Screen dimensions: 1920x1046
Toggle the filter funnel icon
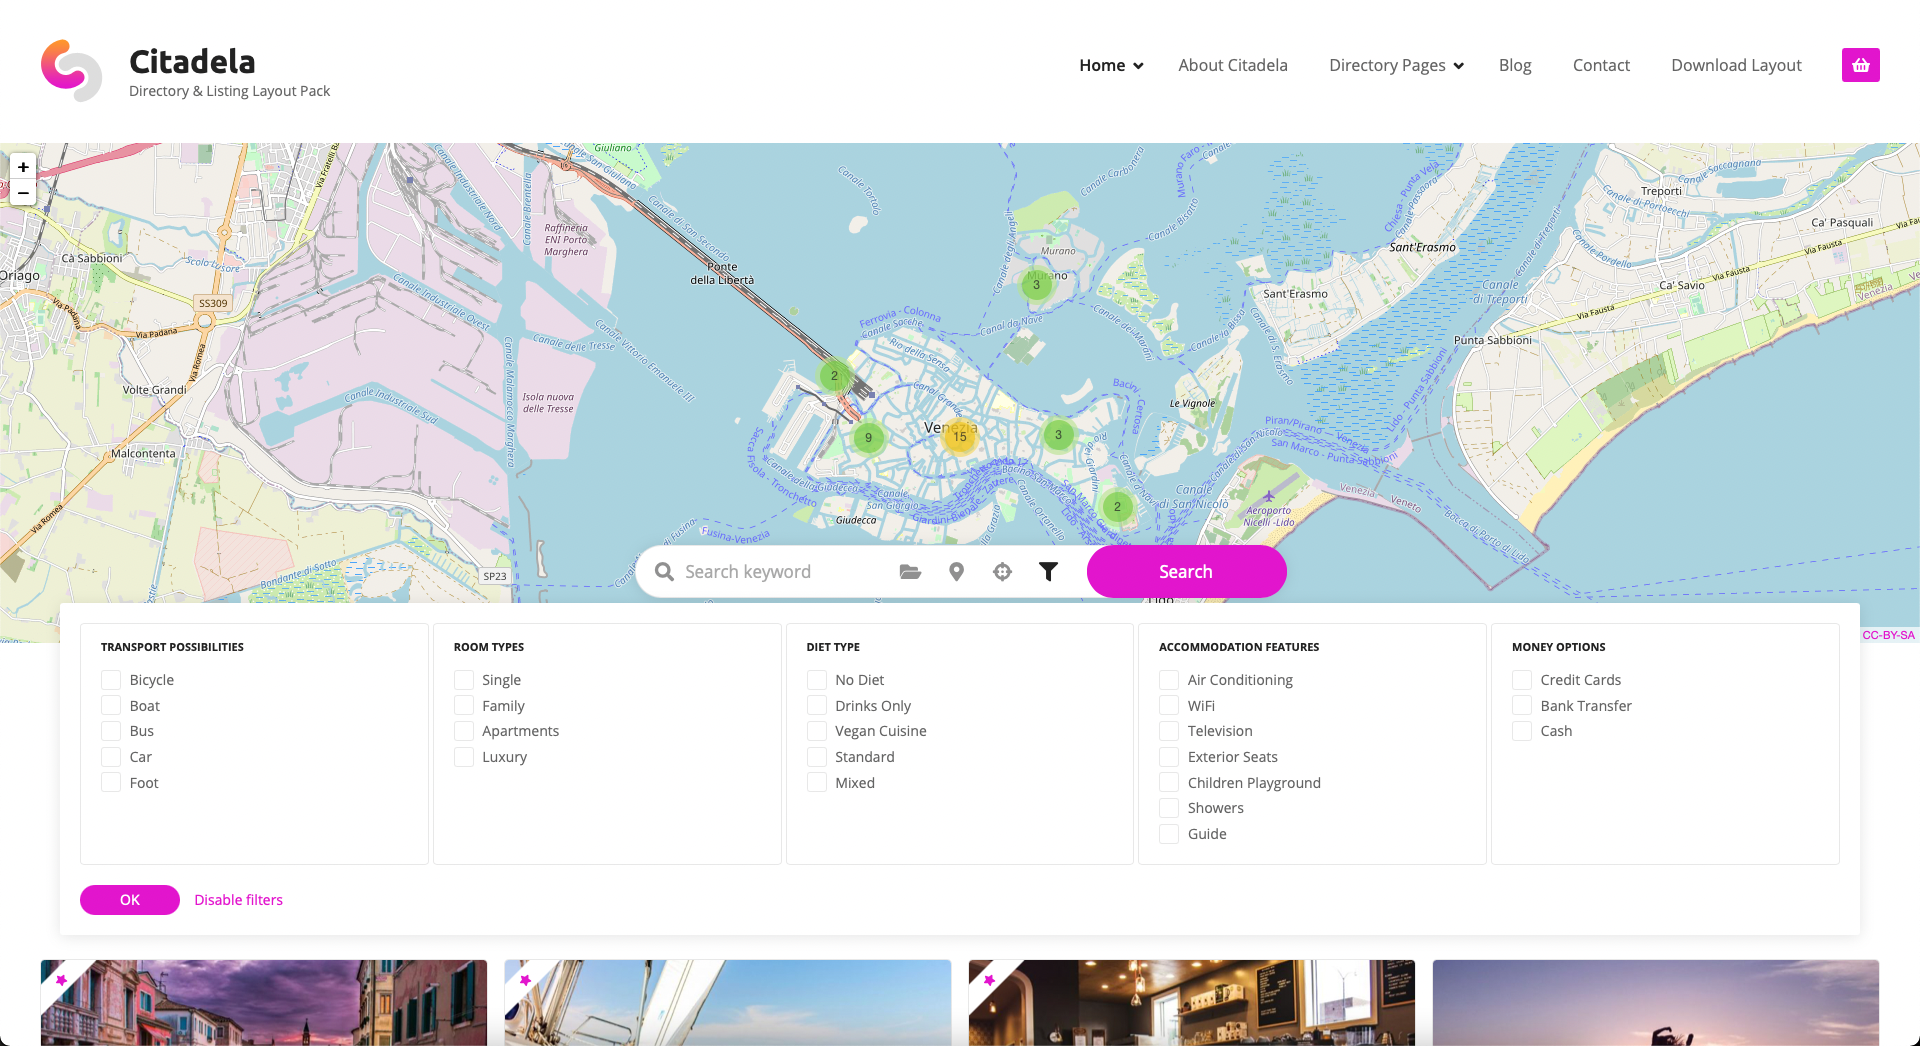click(x=1048, y=572)
